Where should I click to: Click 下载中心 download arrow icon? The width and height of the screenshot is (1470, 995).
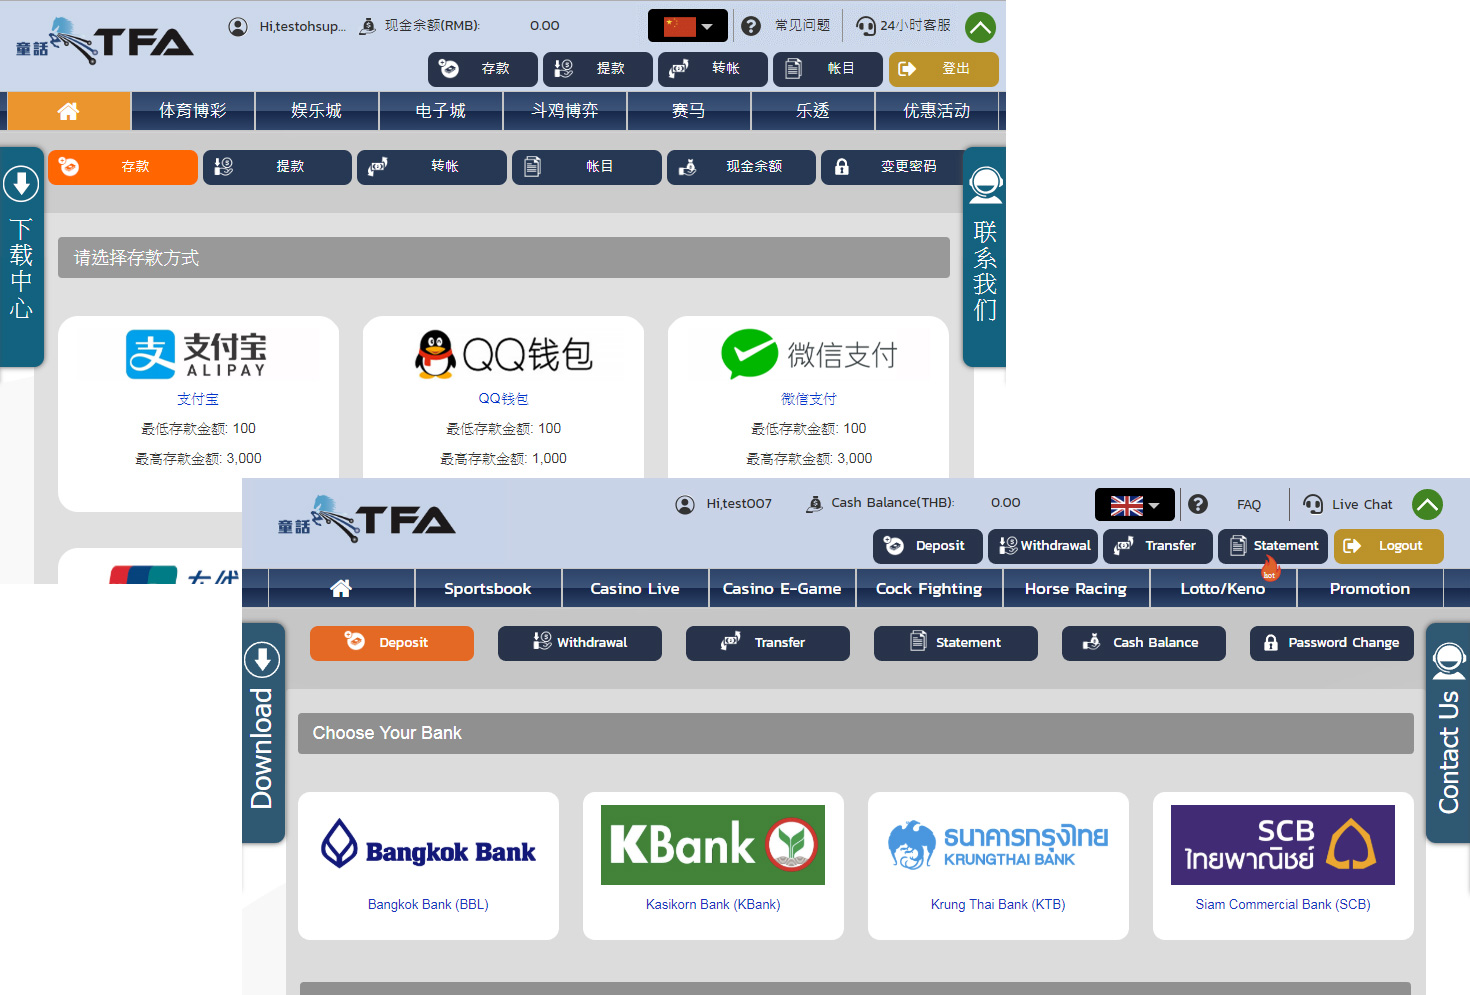click(x=21, y=184)
